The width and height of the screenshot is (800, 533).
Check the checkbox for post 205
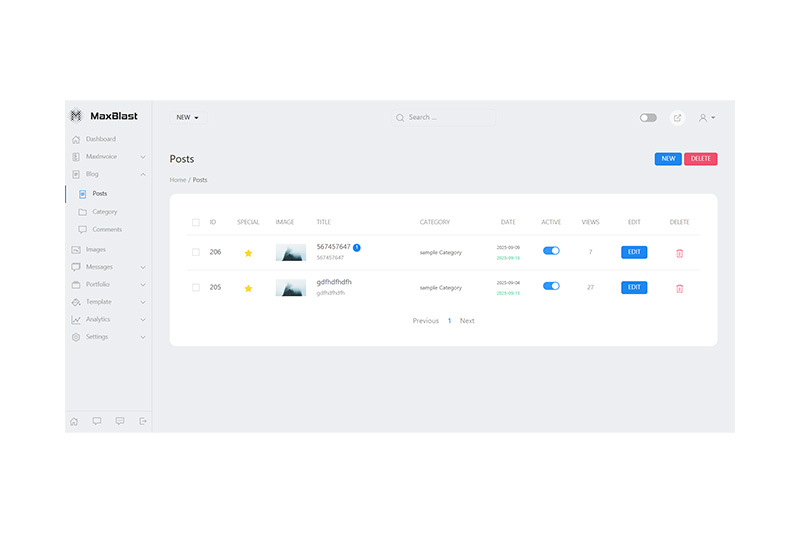tap(196, 288)
